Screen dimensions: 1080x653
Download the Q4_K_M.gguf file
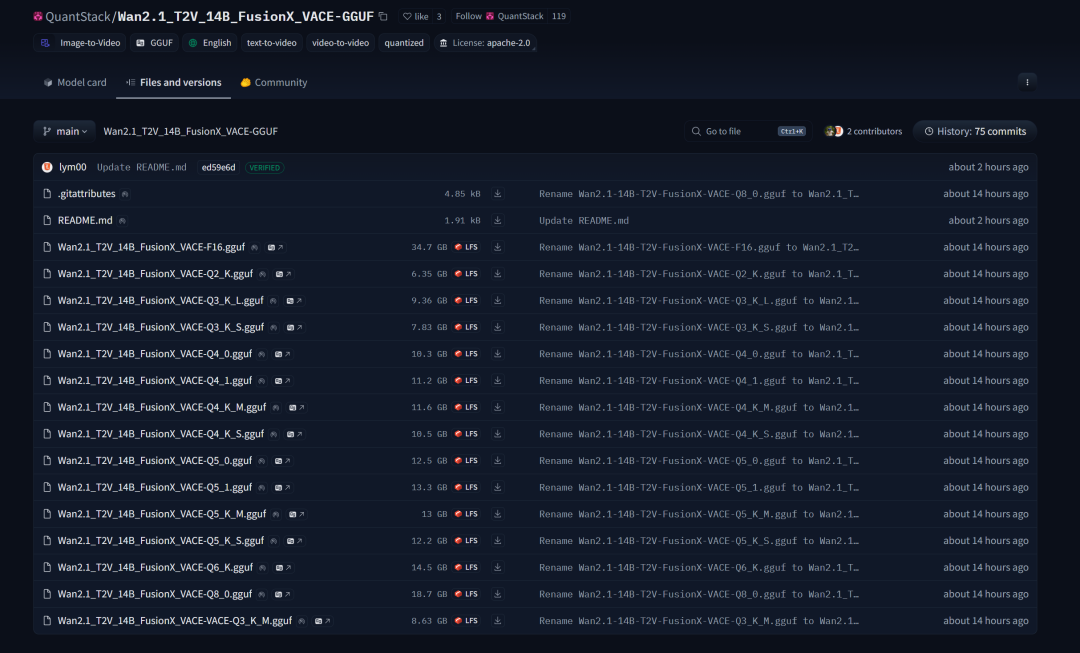497,408
